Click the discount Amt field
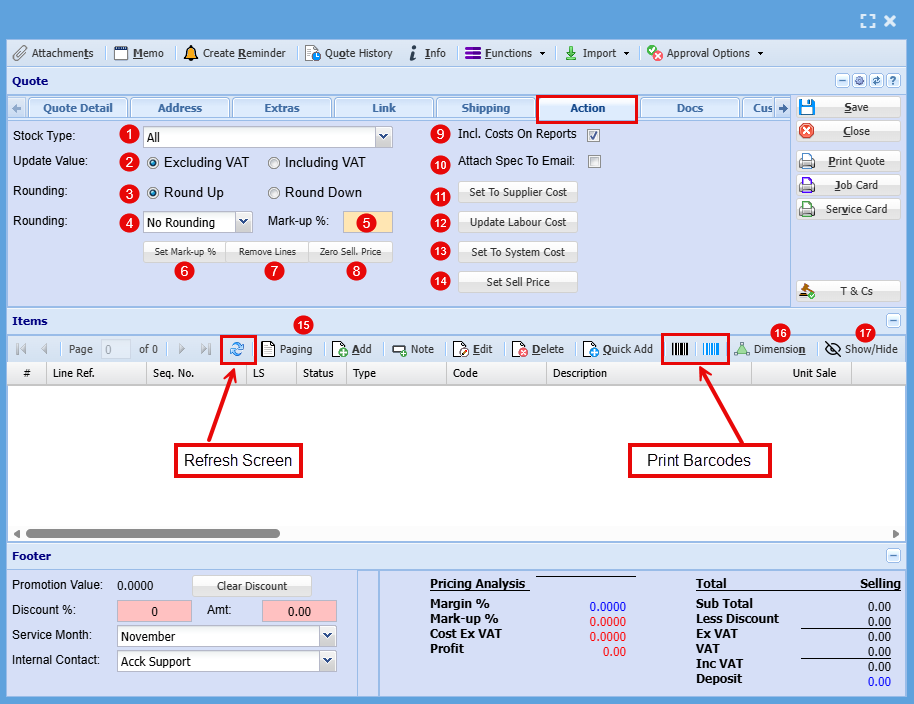 pyautogui.click(x=300, y=611)
